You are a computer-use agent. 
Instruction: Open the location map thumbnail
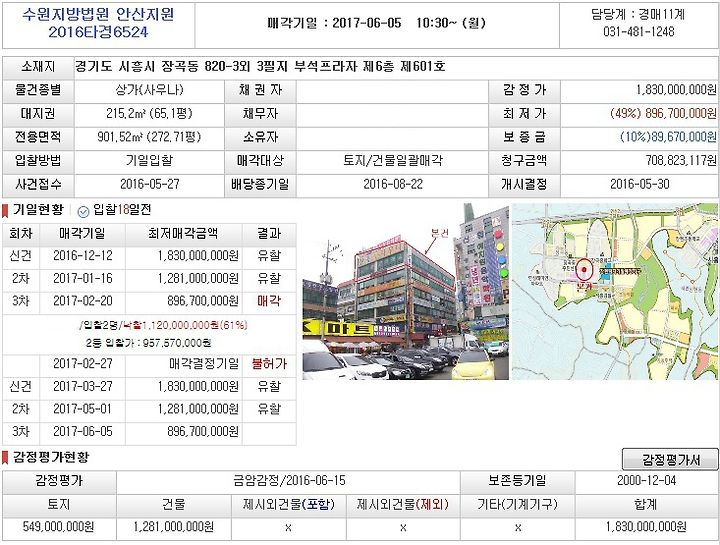615,291
